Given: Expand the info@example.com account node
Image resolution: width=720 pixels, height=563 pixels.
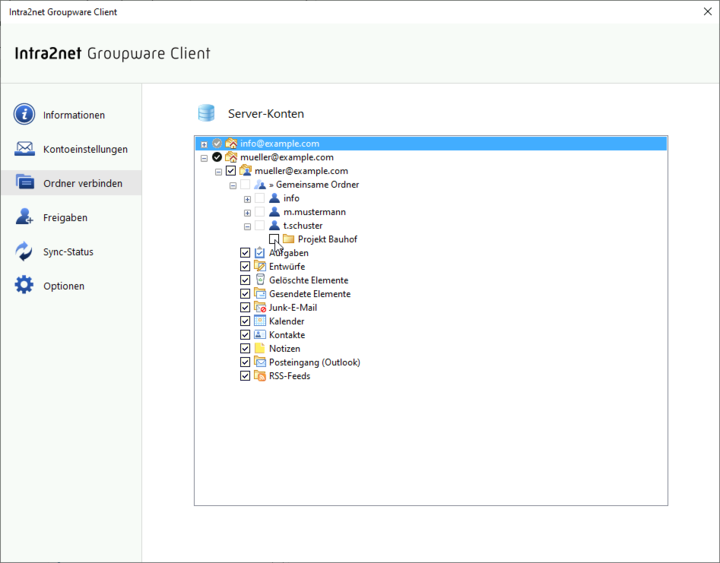Looking at the screenshot, I should (204, 144).
